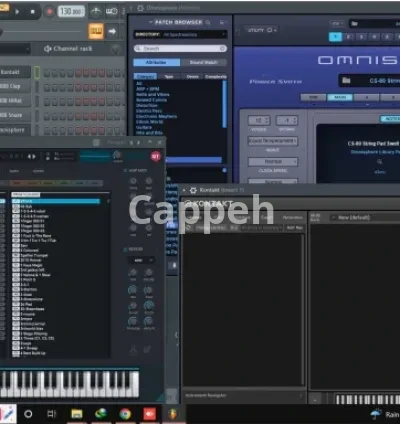Toggle the metronome icon next to tempo

tap(96, 11)
